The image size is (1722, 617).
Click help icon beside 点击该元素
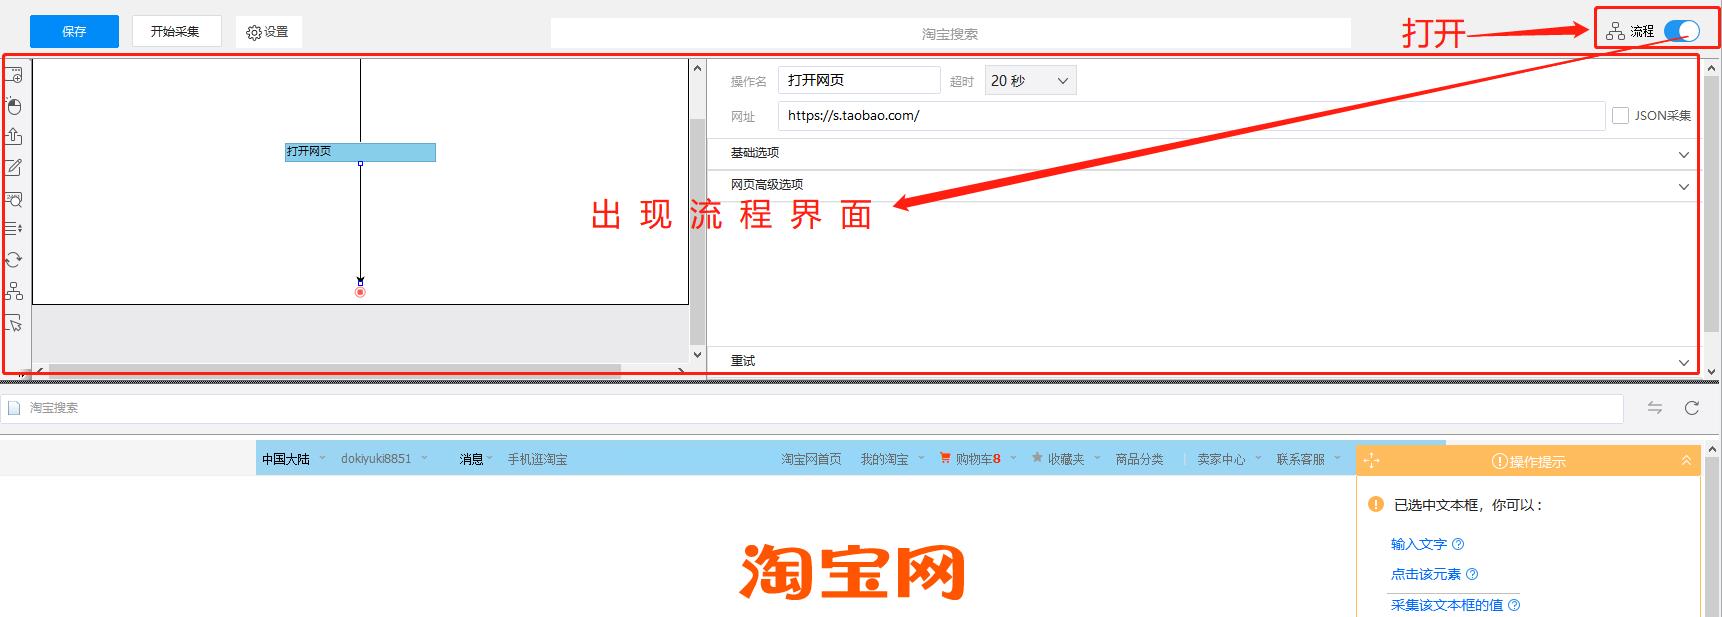[x=1472, y=574]
